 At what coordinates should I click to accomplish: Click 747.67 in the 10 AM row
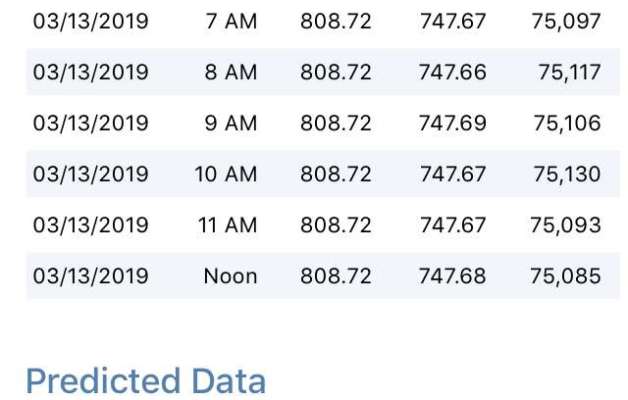tap(453, 174)
